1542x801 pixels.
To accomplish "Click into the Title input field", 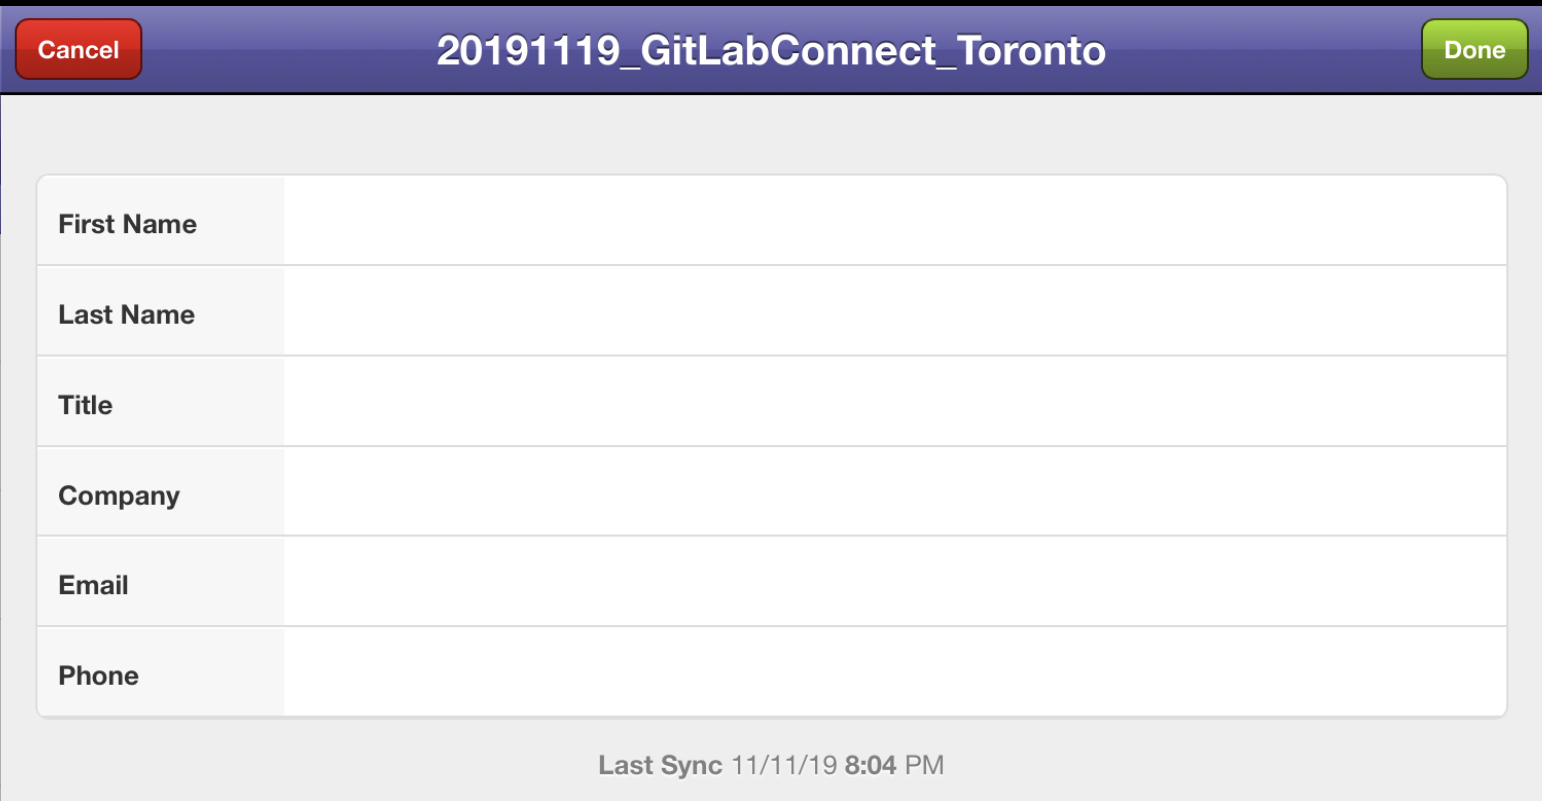I will point(895,402).
